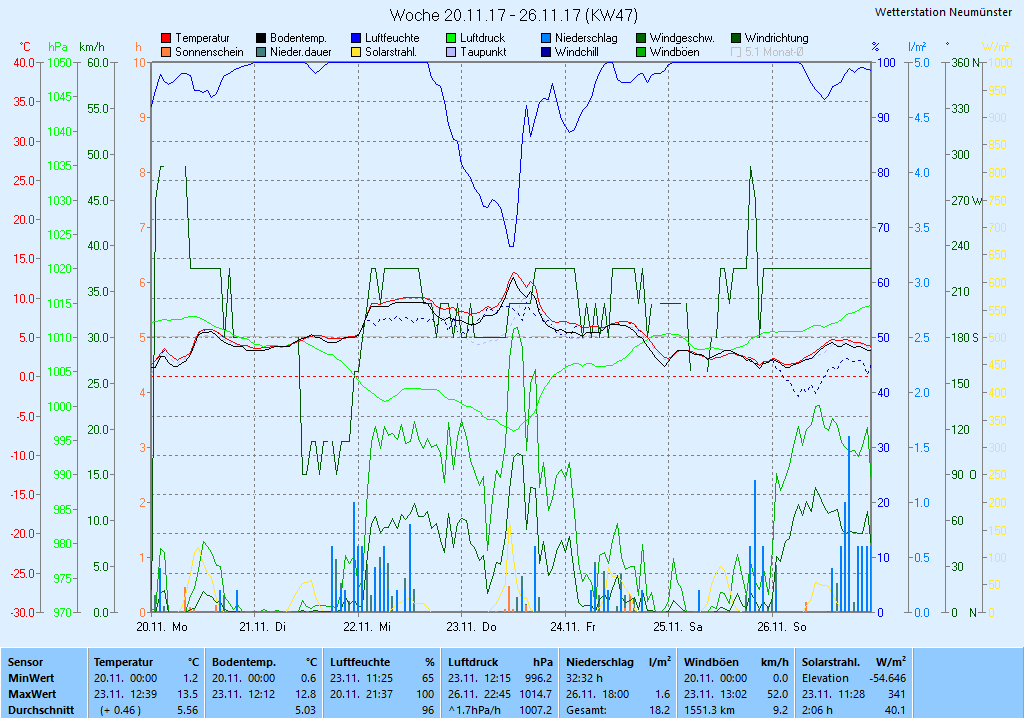Select the bright green Luftdruck legend marker

pyautogui.click(x=451, y=38)
